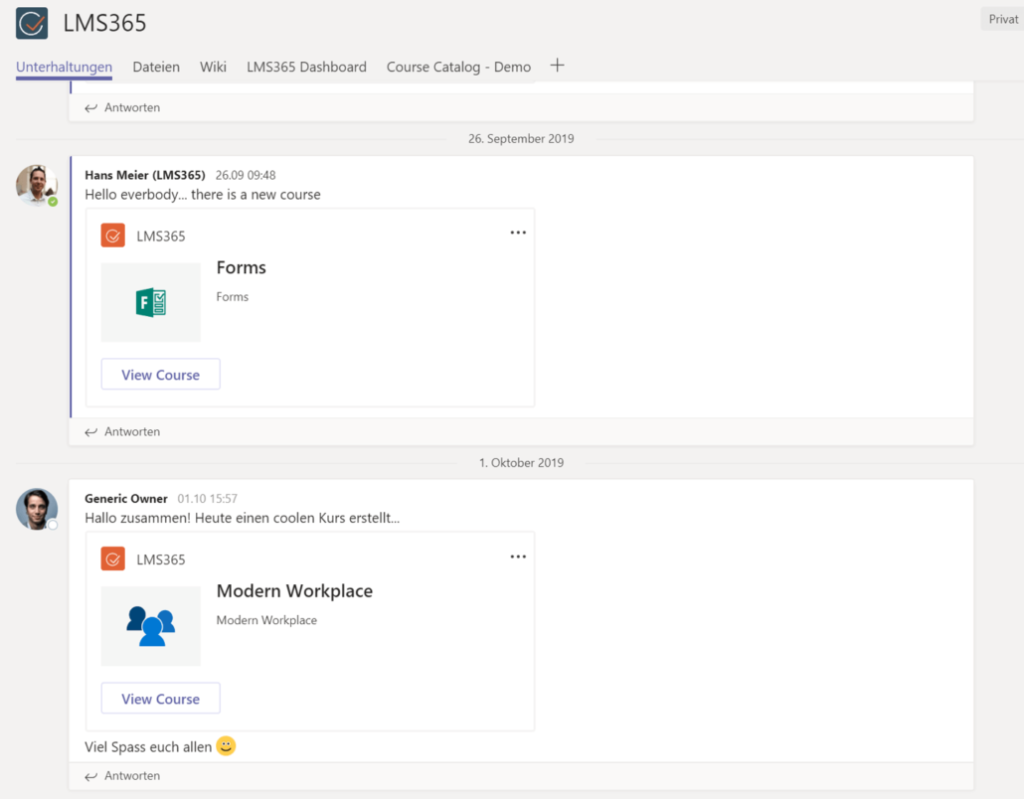
Task: Click View Course for Forms
Action: click(160, 374)
